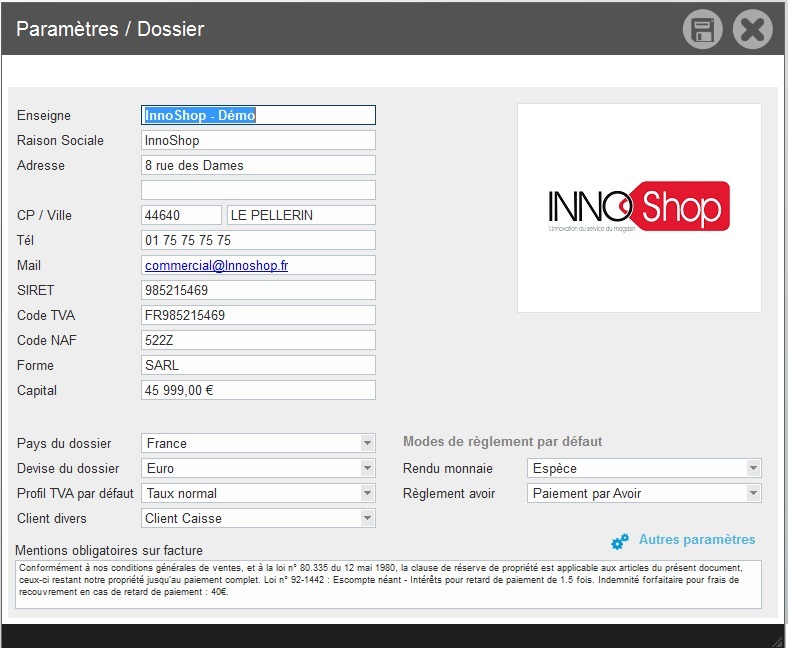Save the dossier with the floppy disk icon
788x648 pixels.
702,29
